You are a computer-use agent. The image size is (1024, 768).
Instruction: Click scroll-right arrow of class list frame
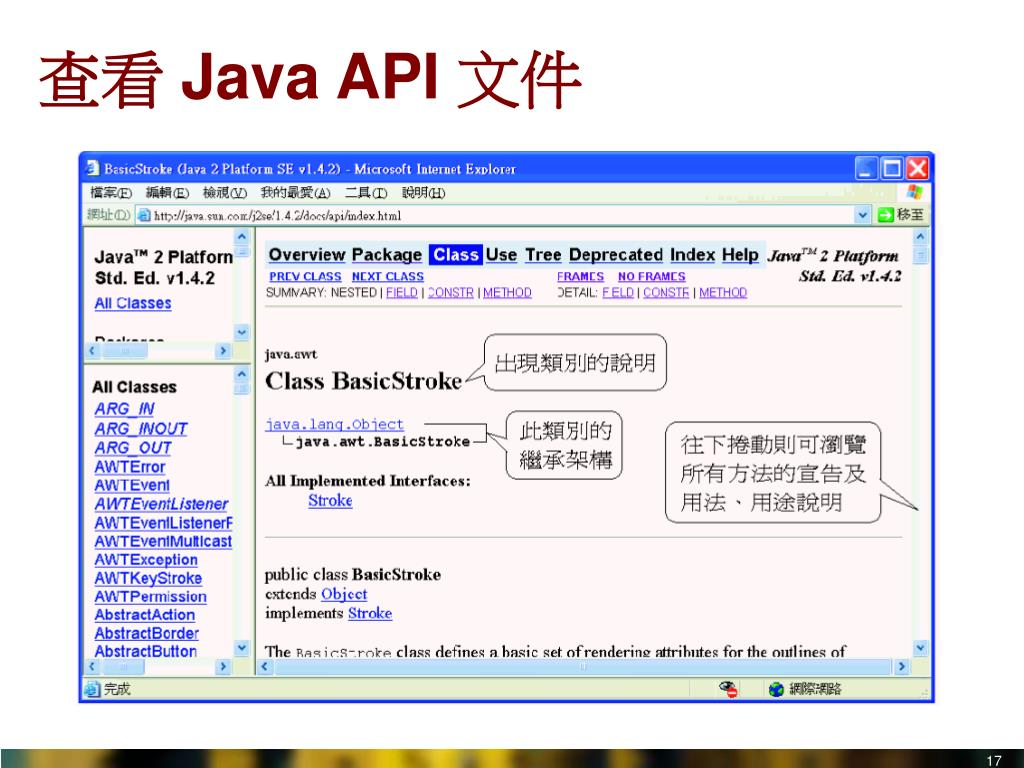pyautogui.click(x=223, y=667)
